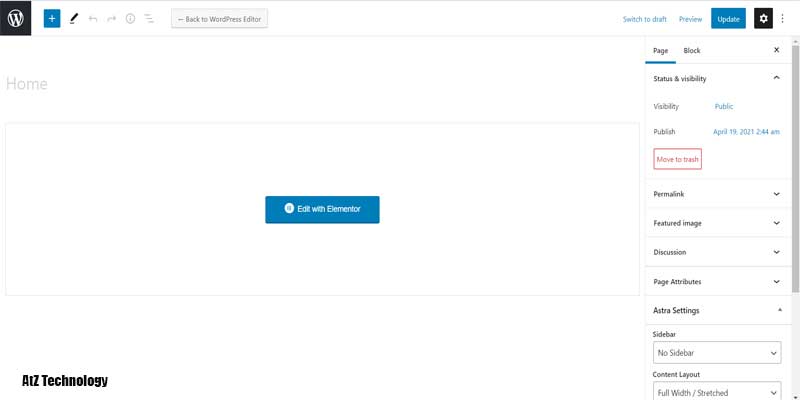Viewport: 800px width, 400px height.
Task: Click the Update button
Action: pyautogui.click(x=728, y=19)
